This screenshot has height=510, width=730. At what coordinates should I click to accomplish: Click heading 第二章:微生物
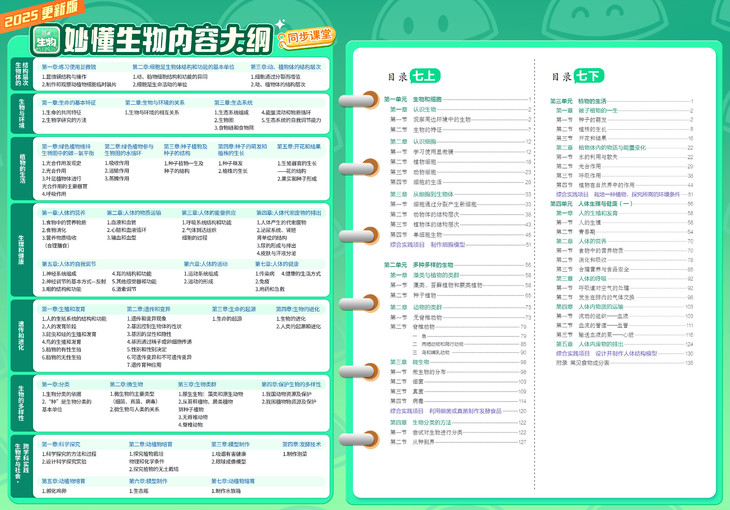coord(126,384)
